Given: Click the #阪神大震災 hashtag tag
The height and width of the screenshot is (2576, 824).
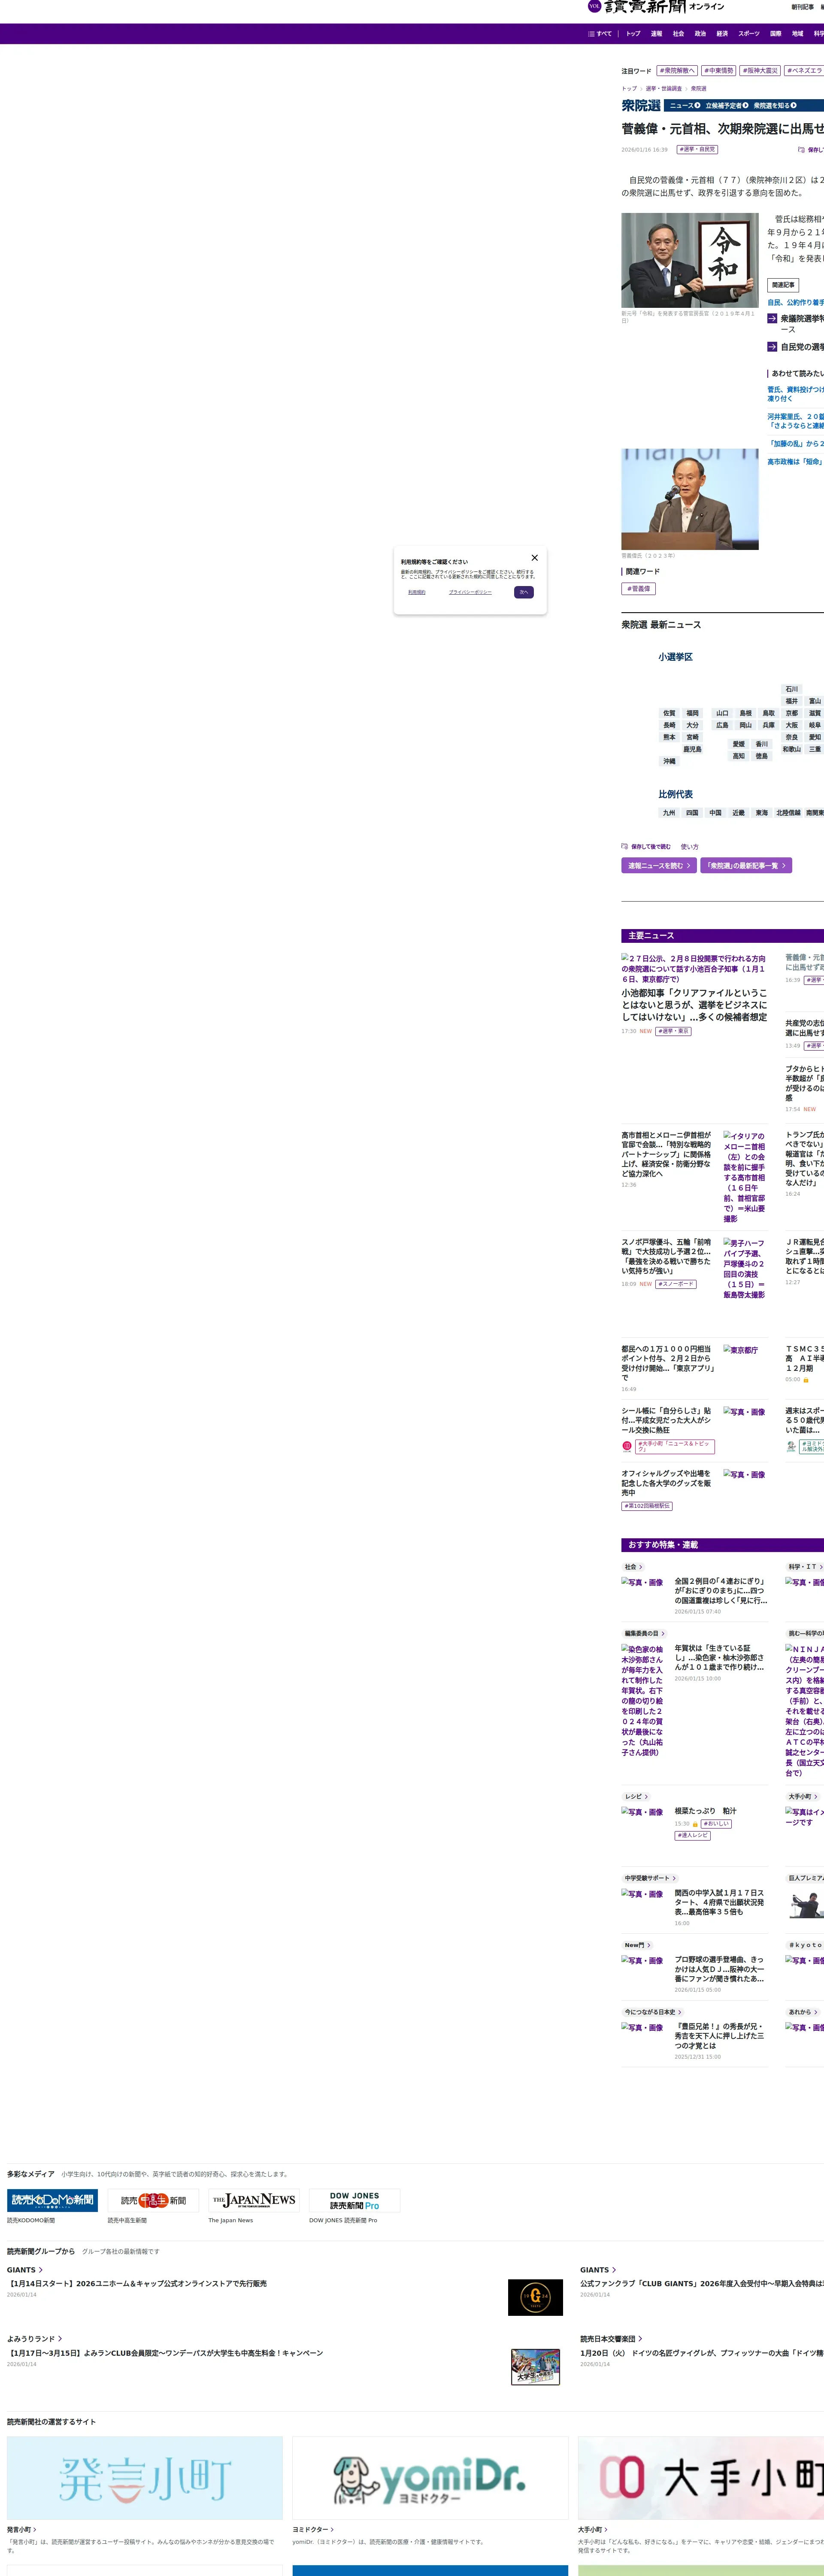Looking at the screenshot, I should [760, 71].
